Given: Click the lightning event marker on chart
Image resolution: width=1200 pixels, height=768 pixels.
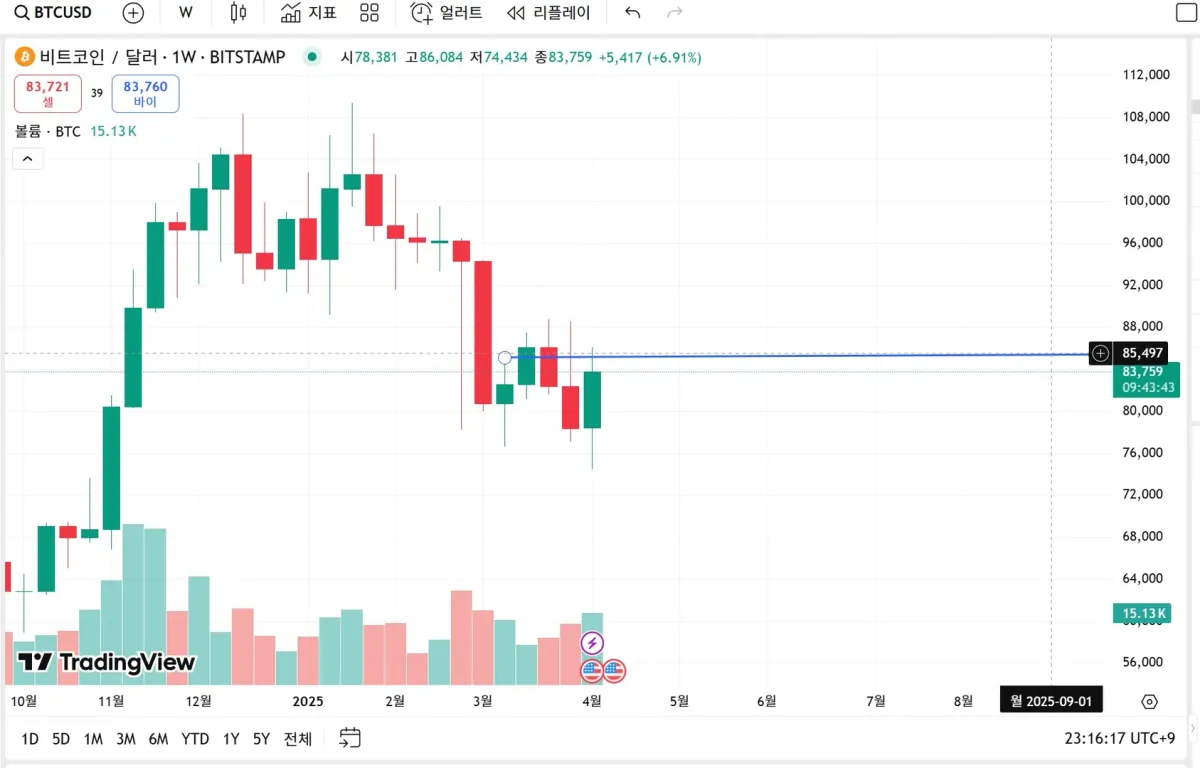Looking at the screenshot, I should 592,643.
